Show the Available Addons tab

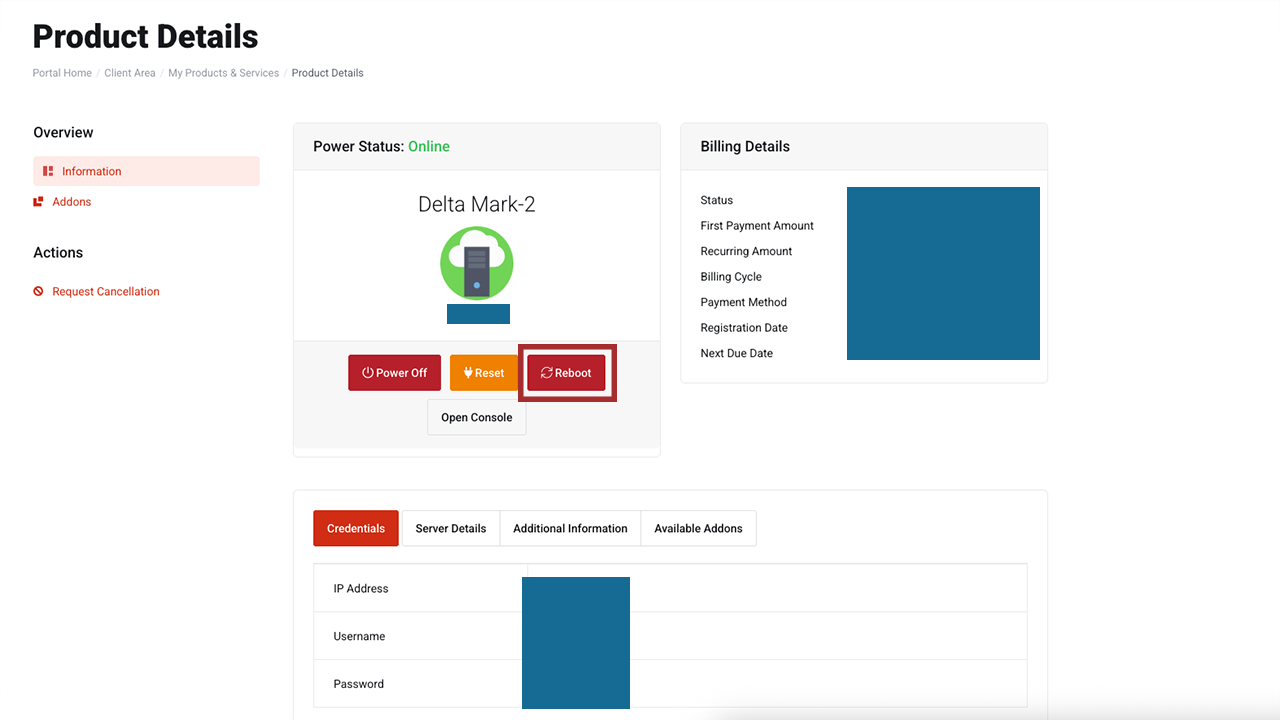coord(698,529)
